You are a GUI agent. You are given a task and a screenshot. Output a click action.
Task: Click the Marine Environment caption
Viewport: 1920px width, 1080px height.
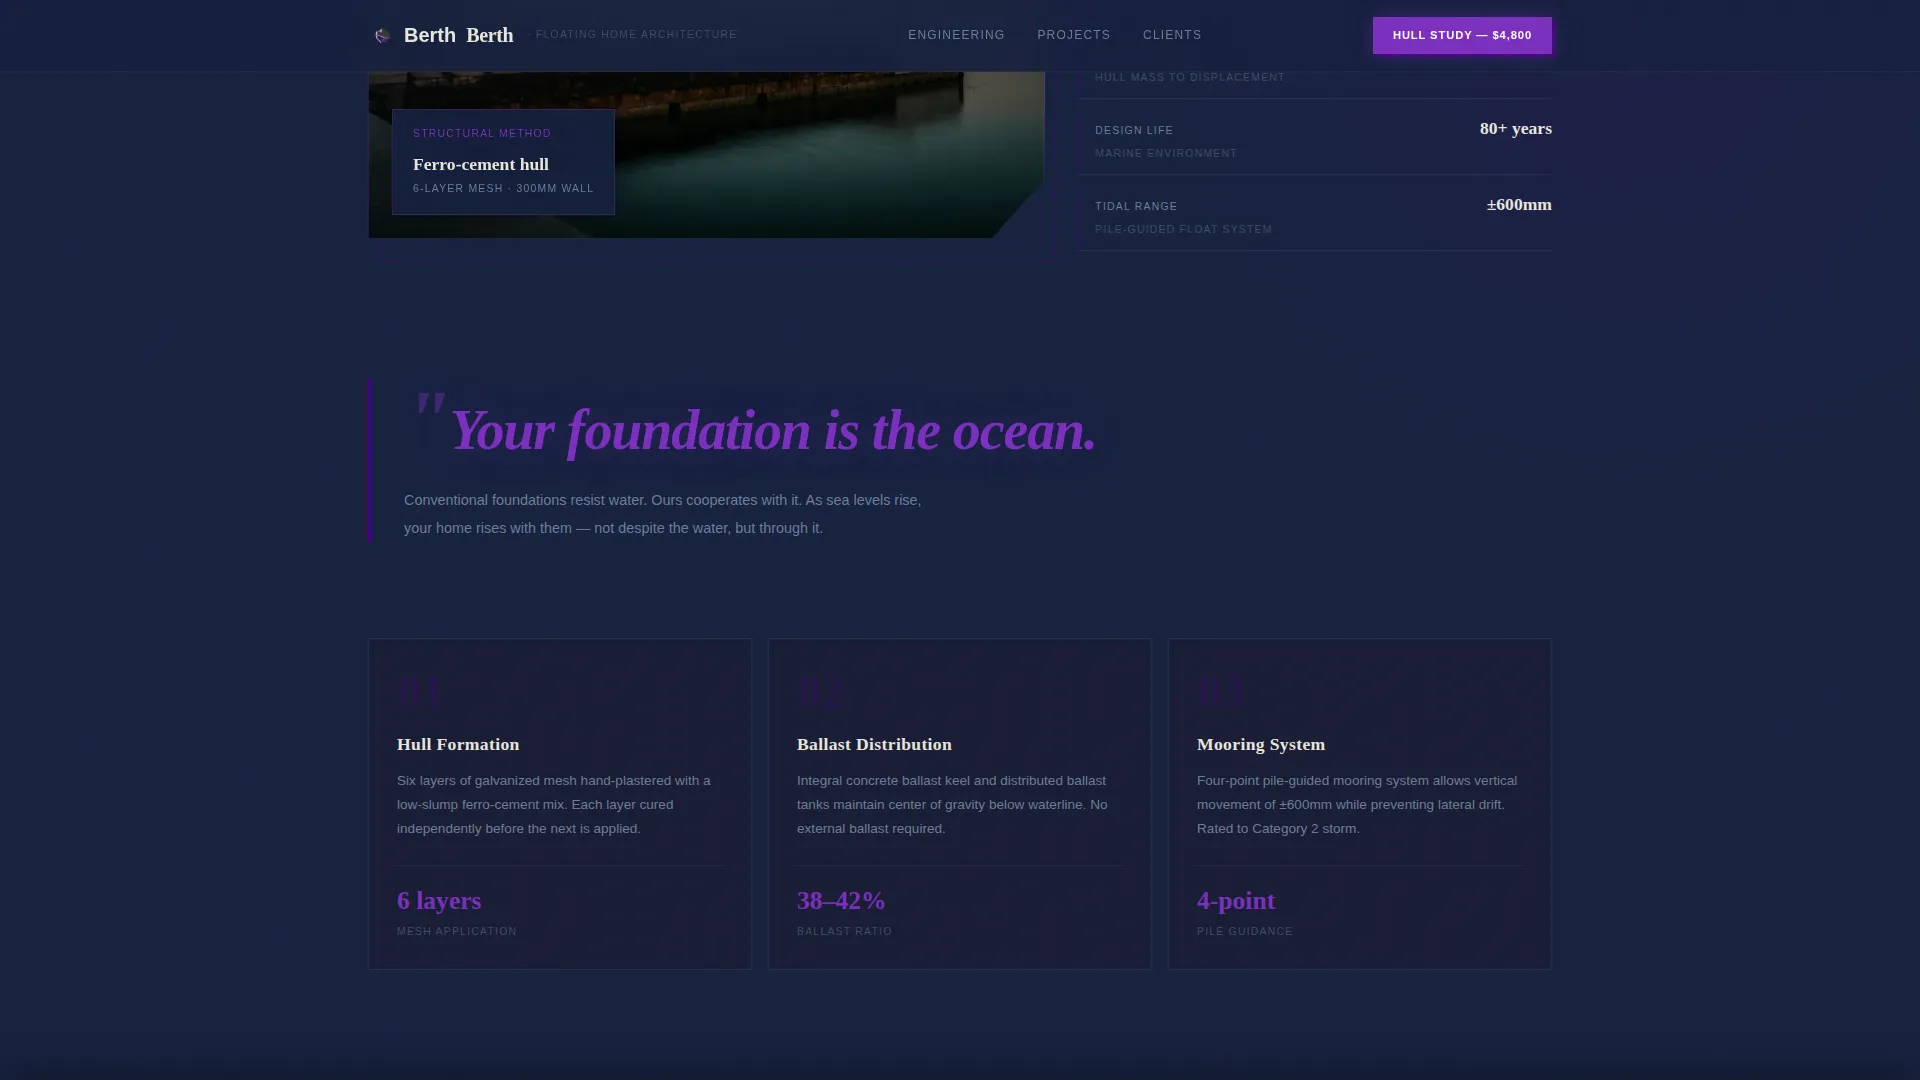[1166, 153]
